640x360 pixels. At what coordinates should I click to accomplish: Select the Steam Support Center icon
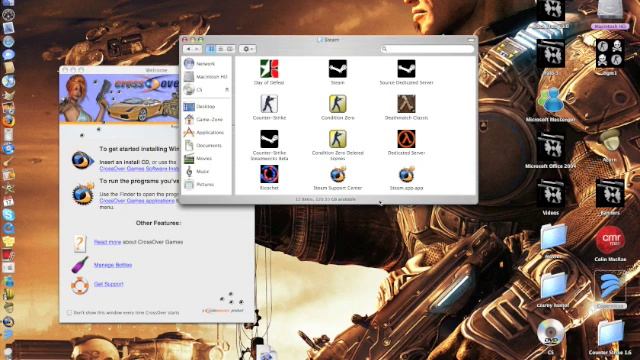point(338,175)
